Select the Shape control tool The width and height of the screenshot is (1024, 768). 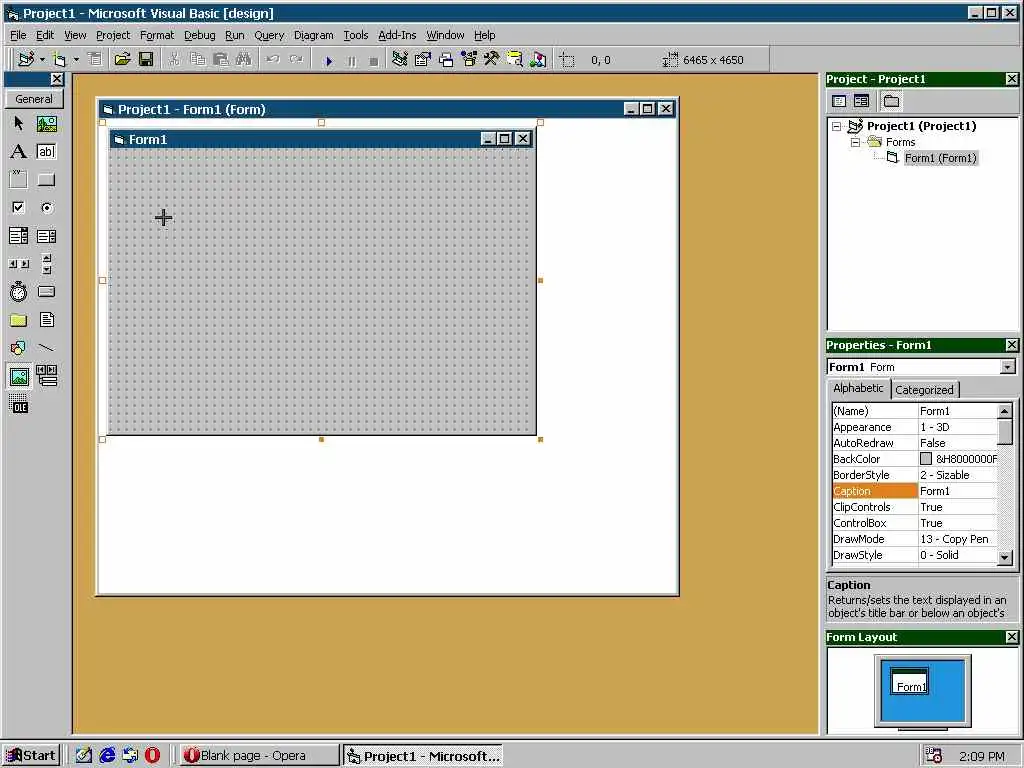point(18,348)
